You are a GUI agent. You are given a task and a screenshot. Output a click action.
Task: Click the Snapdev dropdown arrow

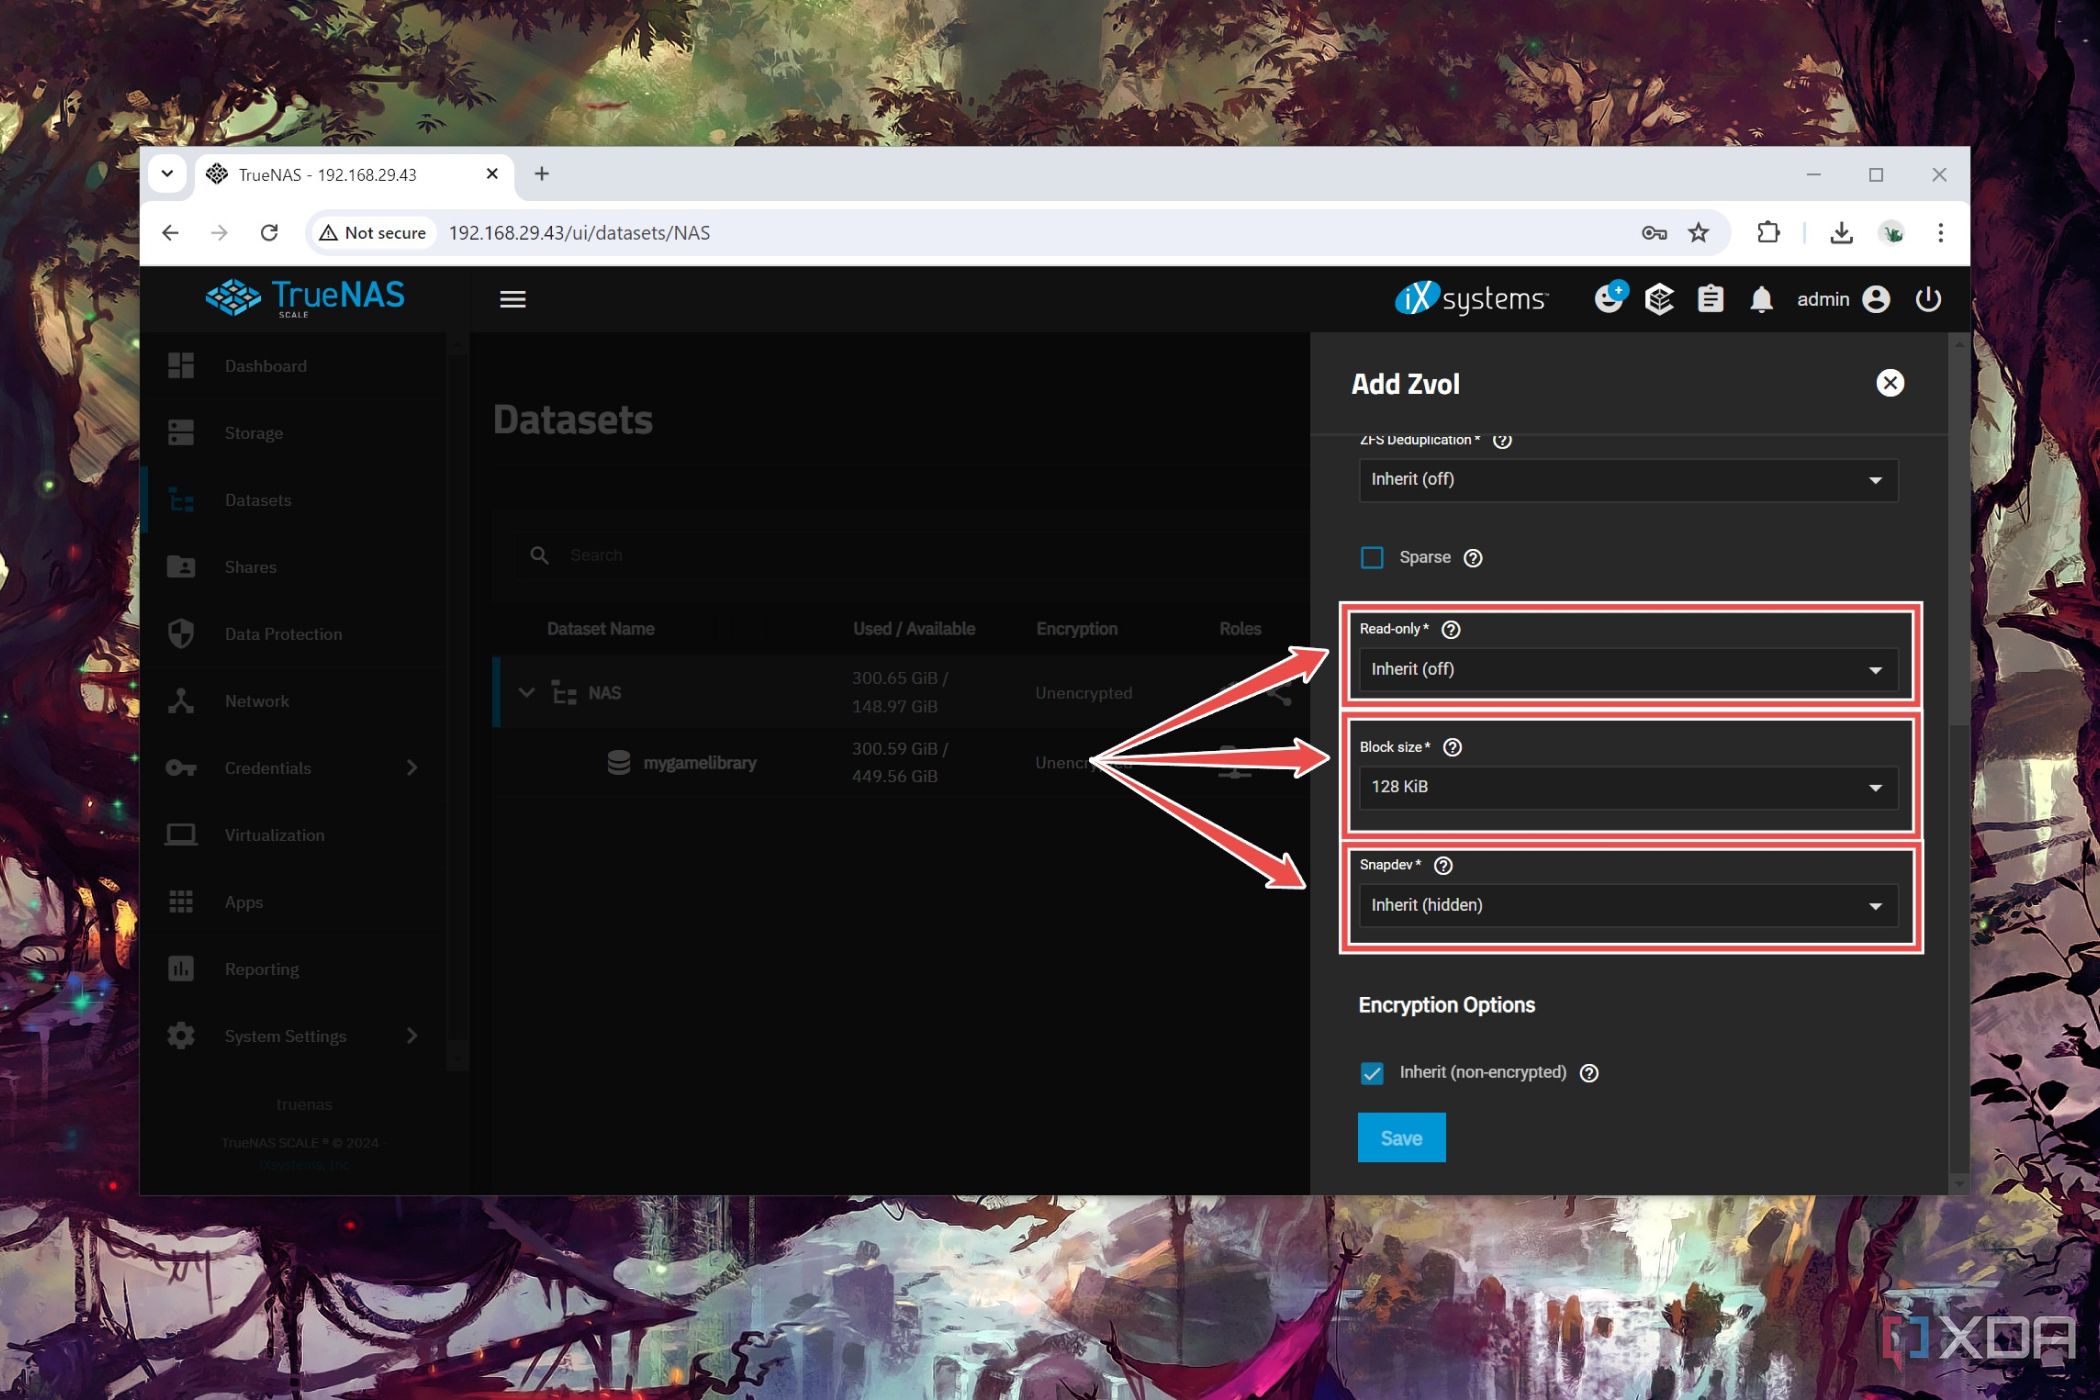click(x=1873, y=905)
